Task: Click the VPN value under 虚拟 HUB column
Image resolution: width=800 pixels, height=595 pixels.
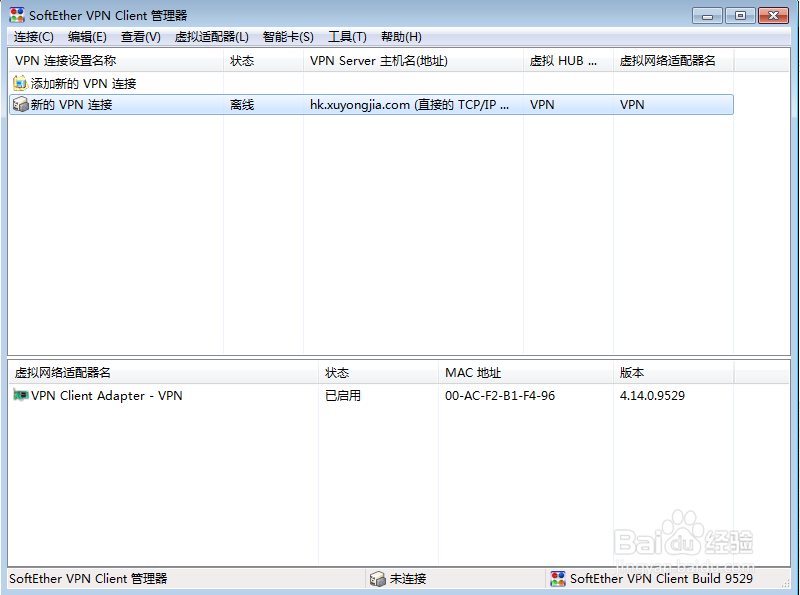Action: pyautogui.click(x=542, y=105)
